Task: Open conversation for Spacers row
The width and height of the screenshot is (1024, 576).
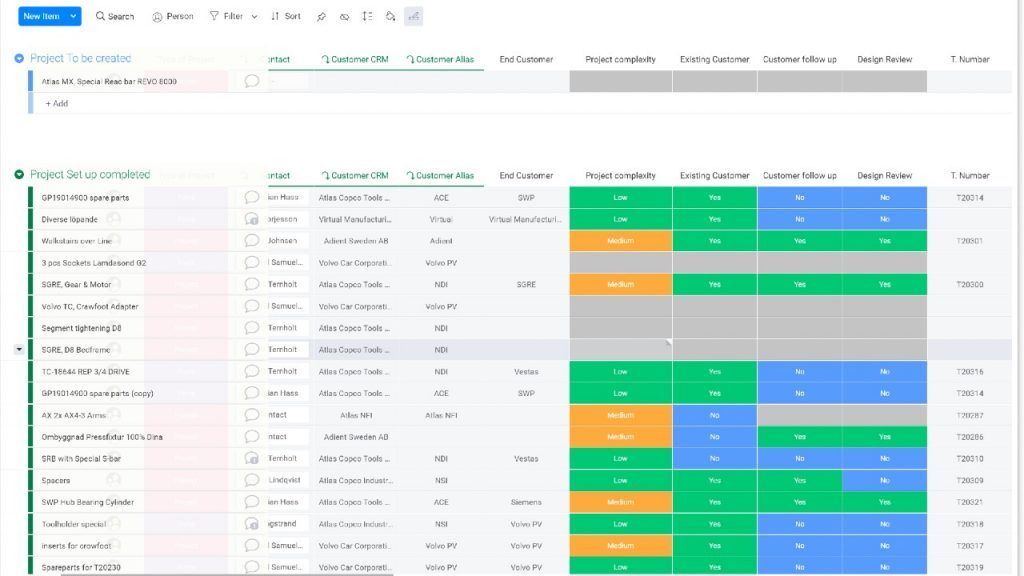Action: click(x=251, y=480)
